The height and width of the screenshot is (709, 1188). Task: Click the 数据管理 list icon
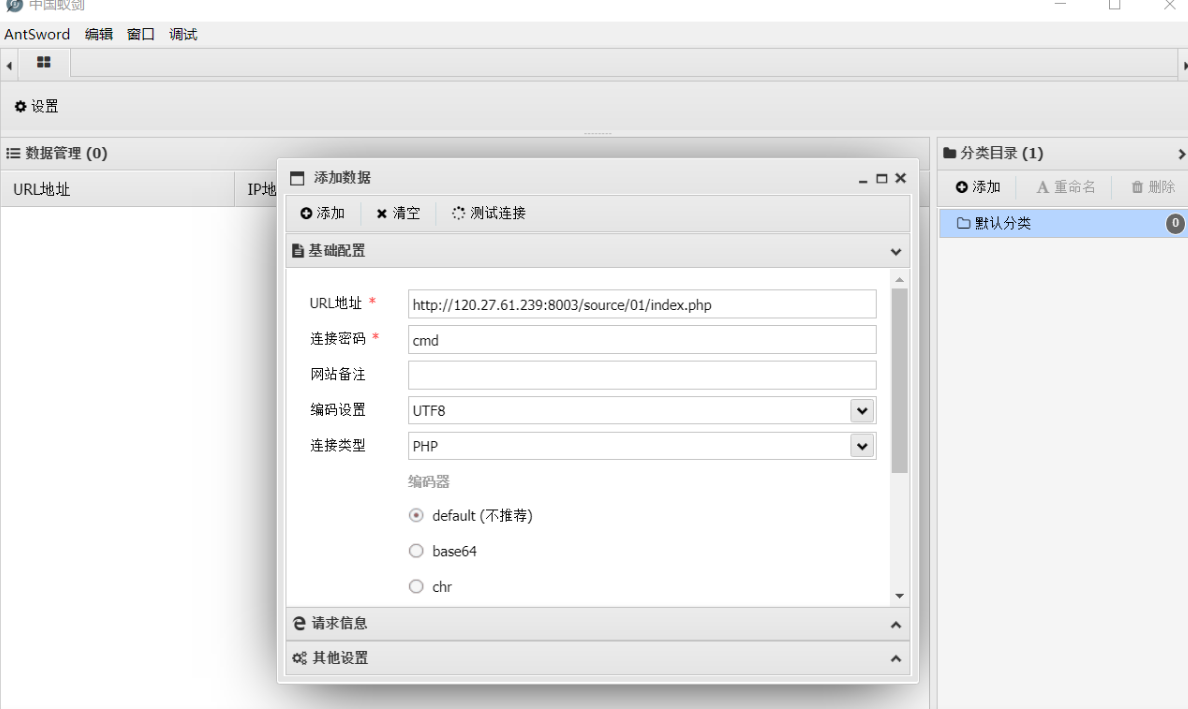[x=13, y=153]
